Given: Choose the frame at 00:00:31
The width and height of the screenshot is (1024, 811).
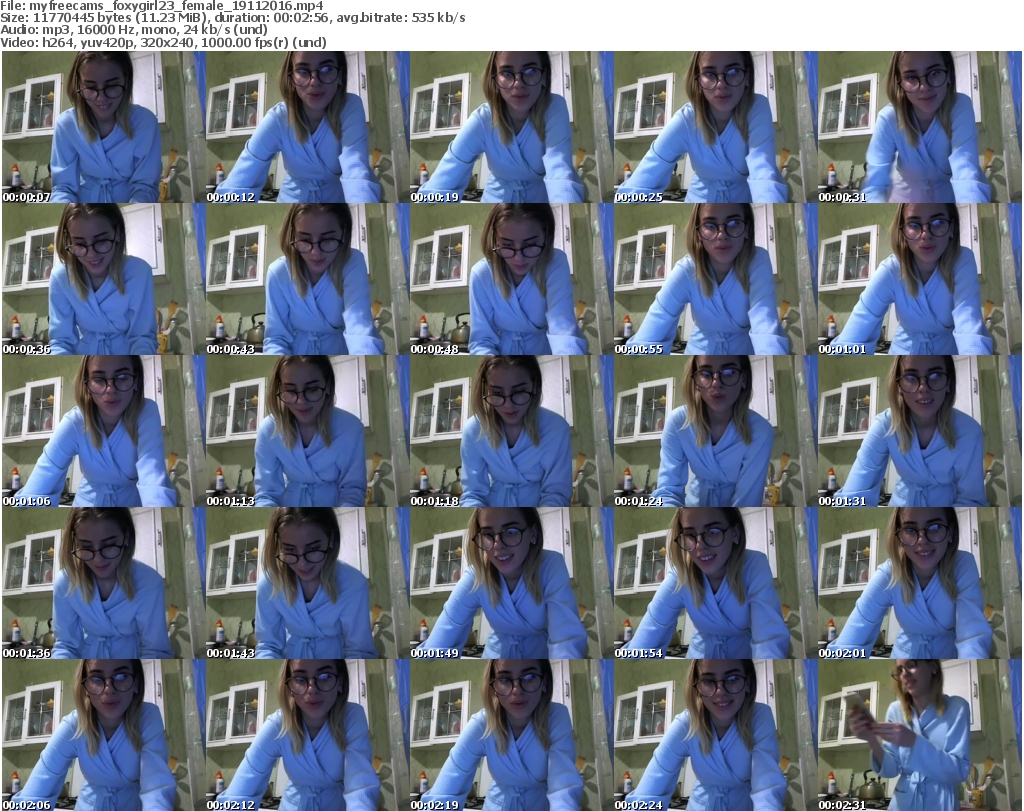Looking at the screenshot, I should [920, 127].
